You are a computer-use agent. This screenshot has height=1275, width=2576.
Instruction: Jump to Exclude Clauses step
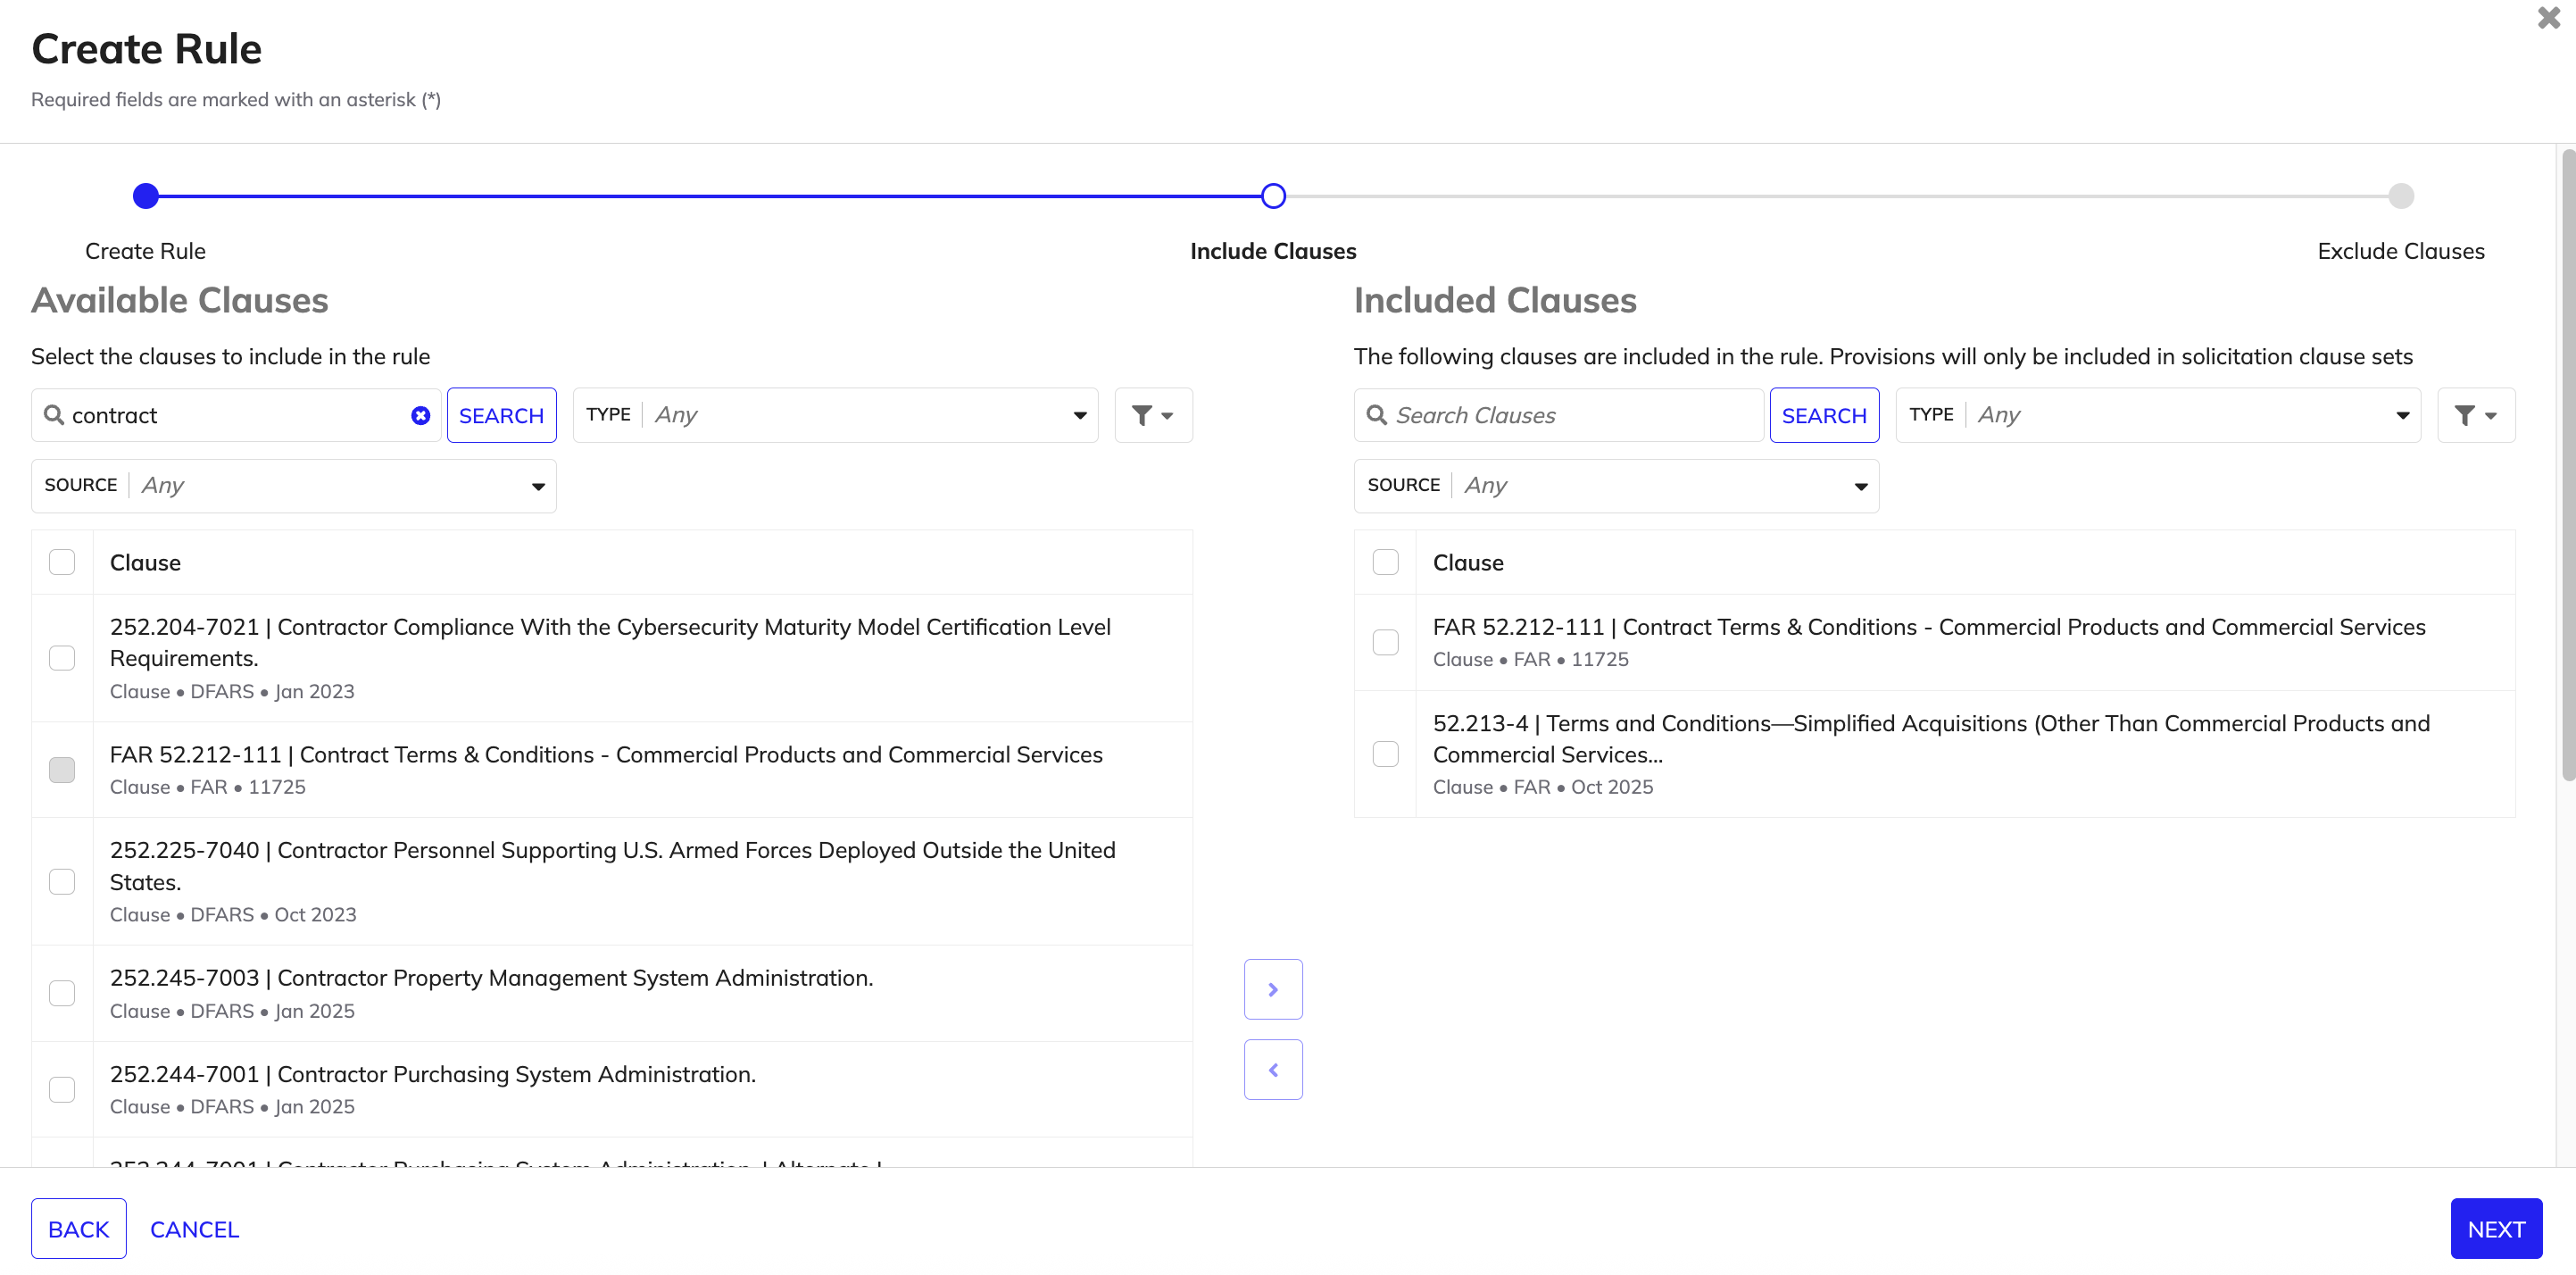[x=2401, y=196]
